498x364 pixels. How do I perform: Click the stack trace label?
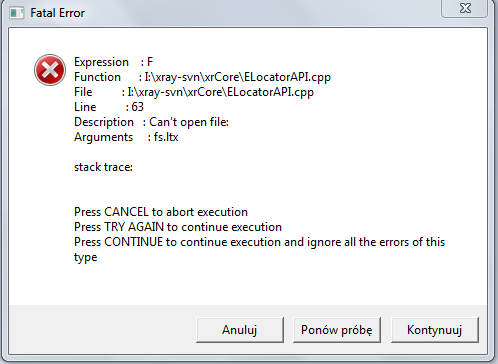point(103,167)
